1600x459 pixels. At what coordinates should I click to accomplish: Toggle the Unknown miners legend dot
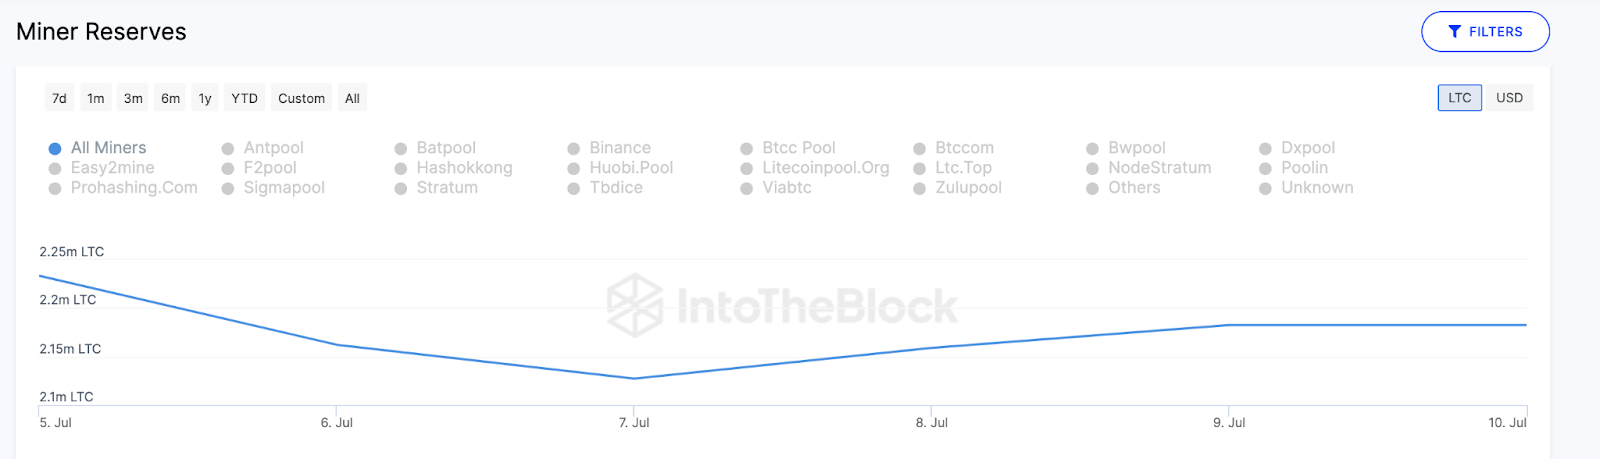click(x=1265, y=188)
